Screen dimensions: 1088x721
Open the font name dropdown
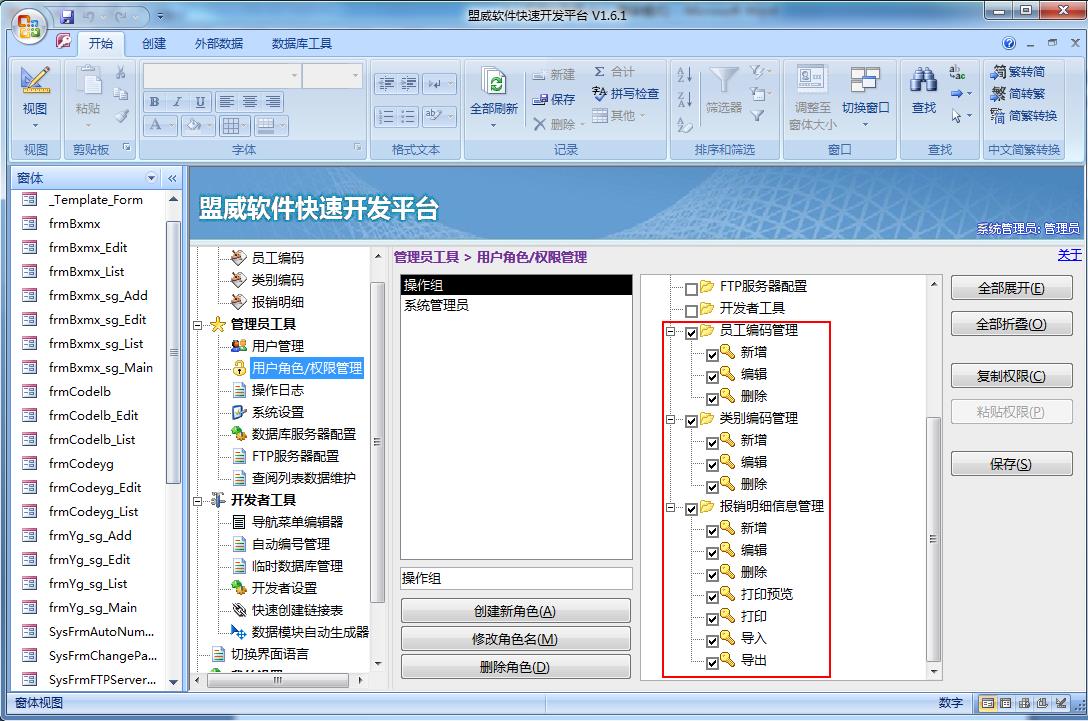click(293, 76)
